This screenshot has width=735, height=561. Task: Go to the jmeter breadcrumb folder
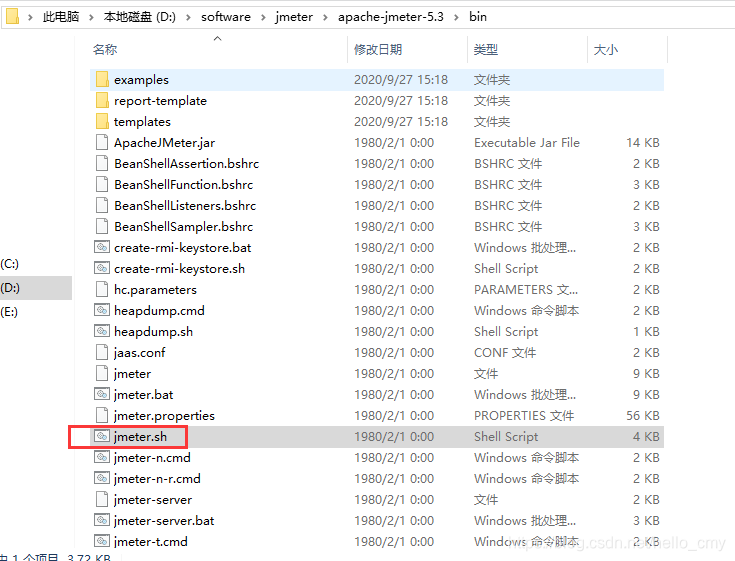(294, 17)
